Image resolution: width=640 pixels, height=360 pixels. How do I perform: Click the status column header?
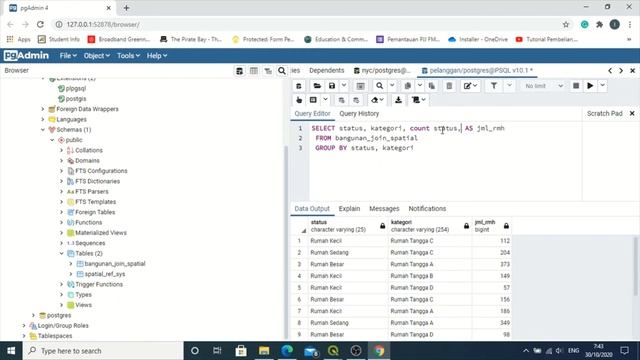(347, 226)
